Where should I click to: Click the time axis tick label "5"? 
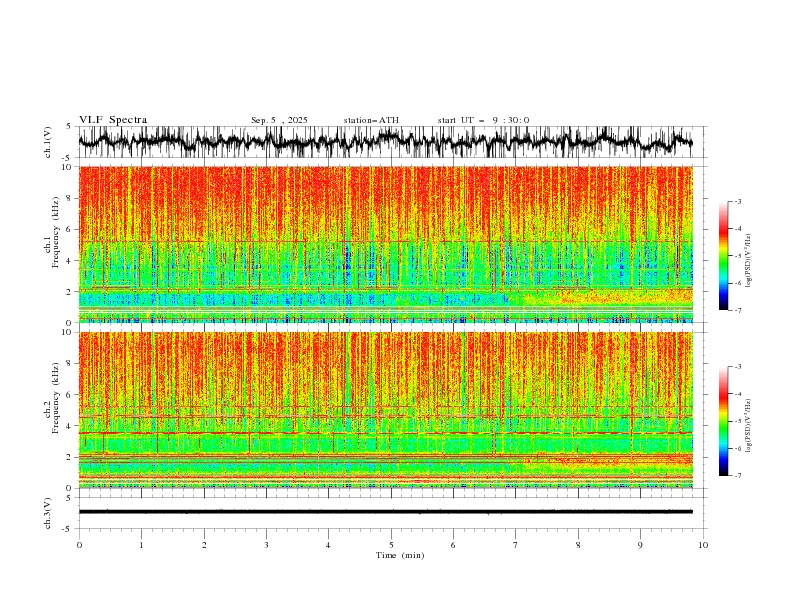pyautogui.click(x=391, y=545)
